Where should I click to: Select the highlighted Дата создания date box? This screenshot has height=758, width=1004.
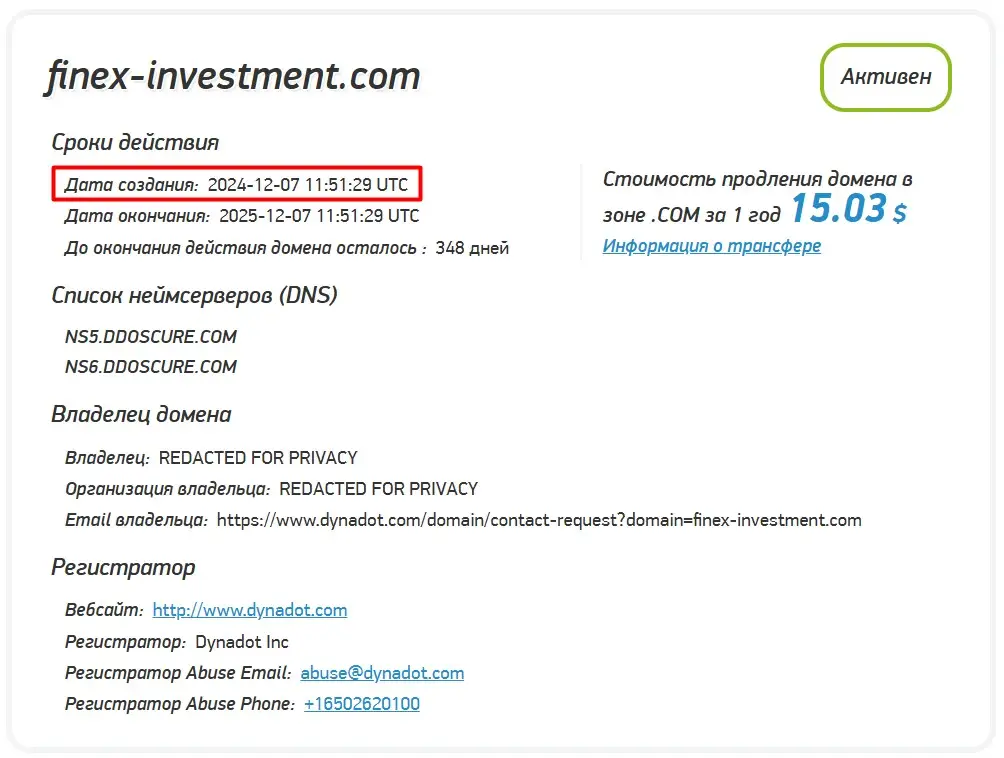click(x=238, y=184)
